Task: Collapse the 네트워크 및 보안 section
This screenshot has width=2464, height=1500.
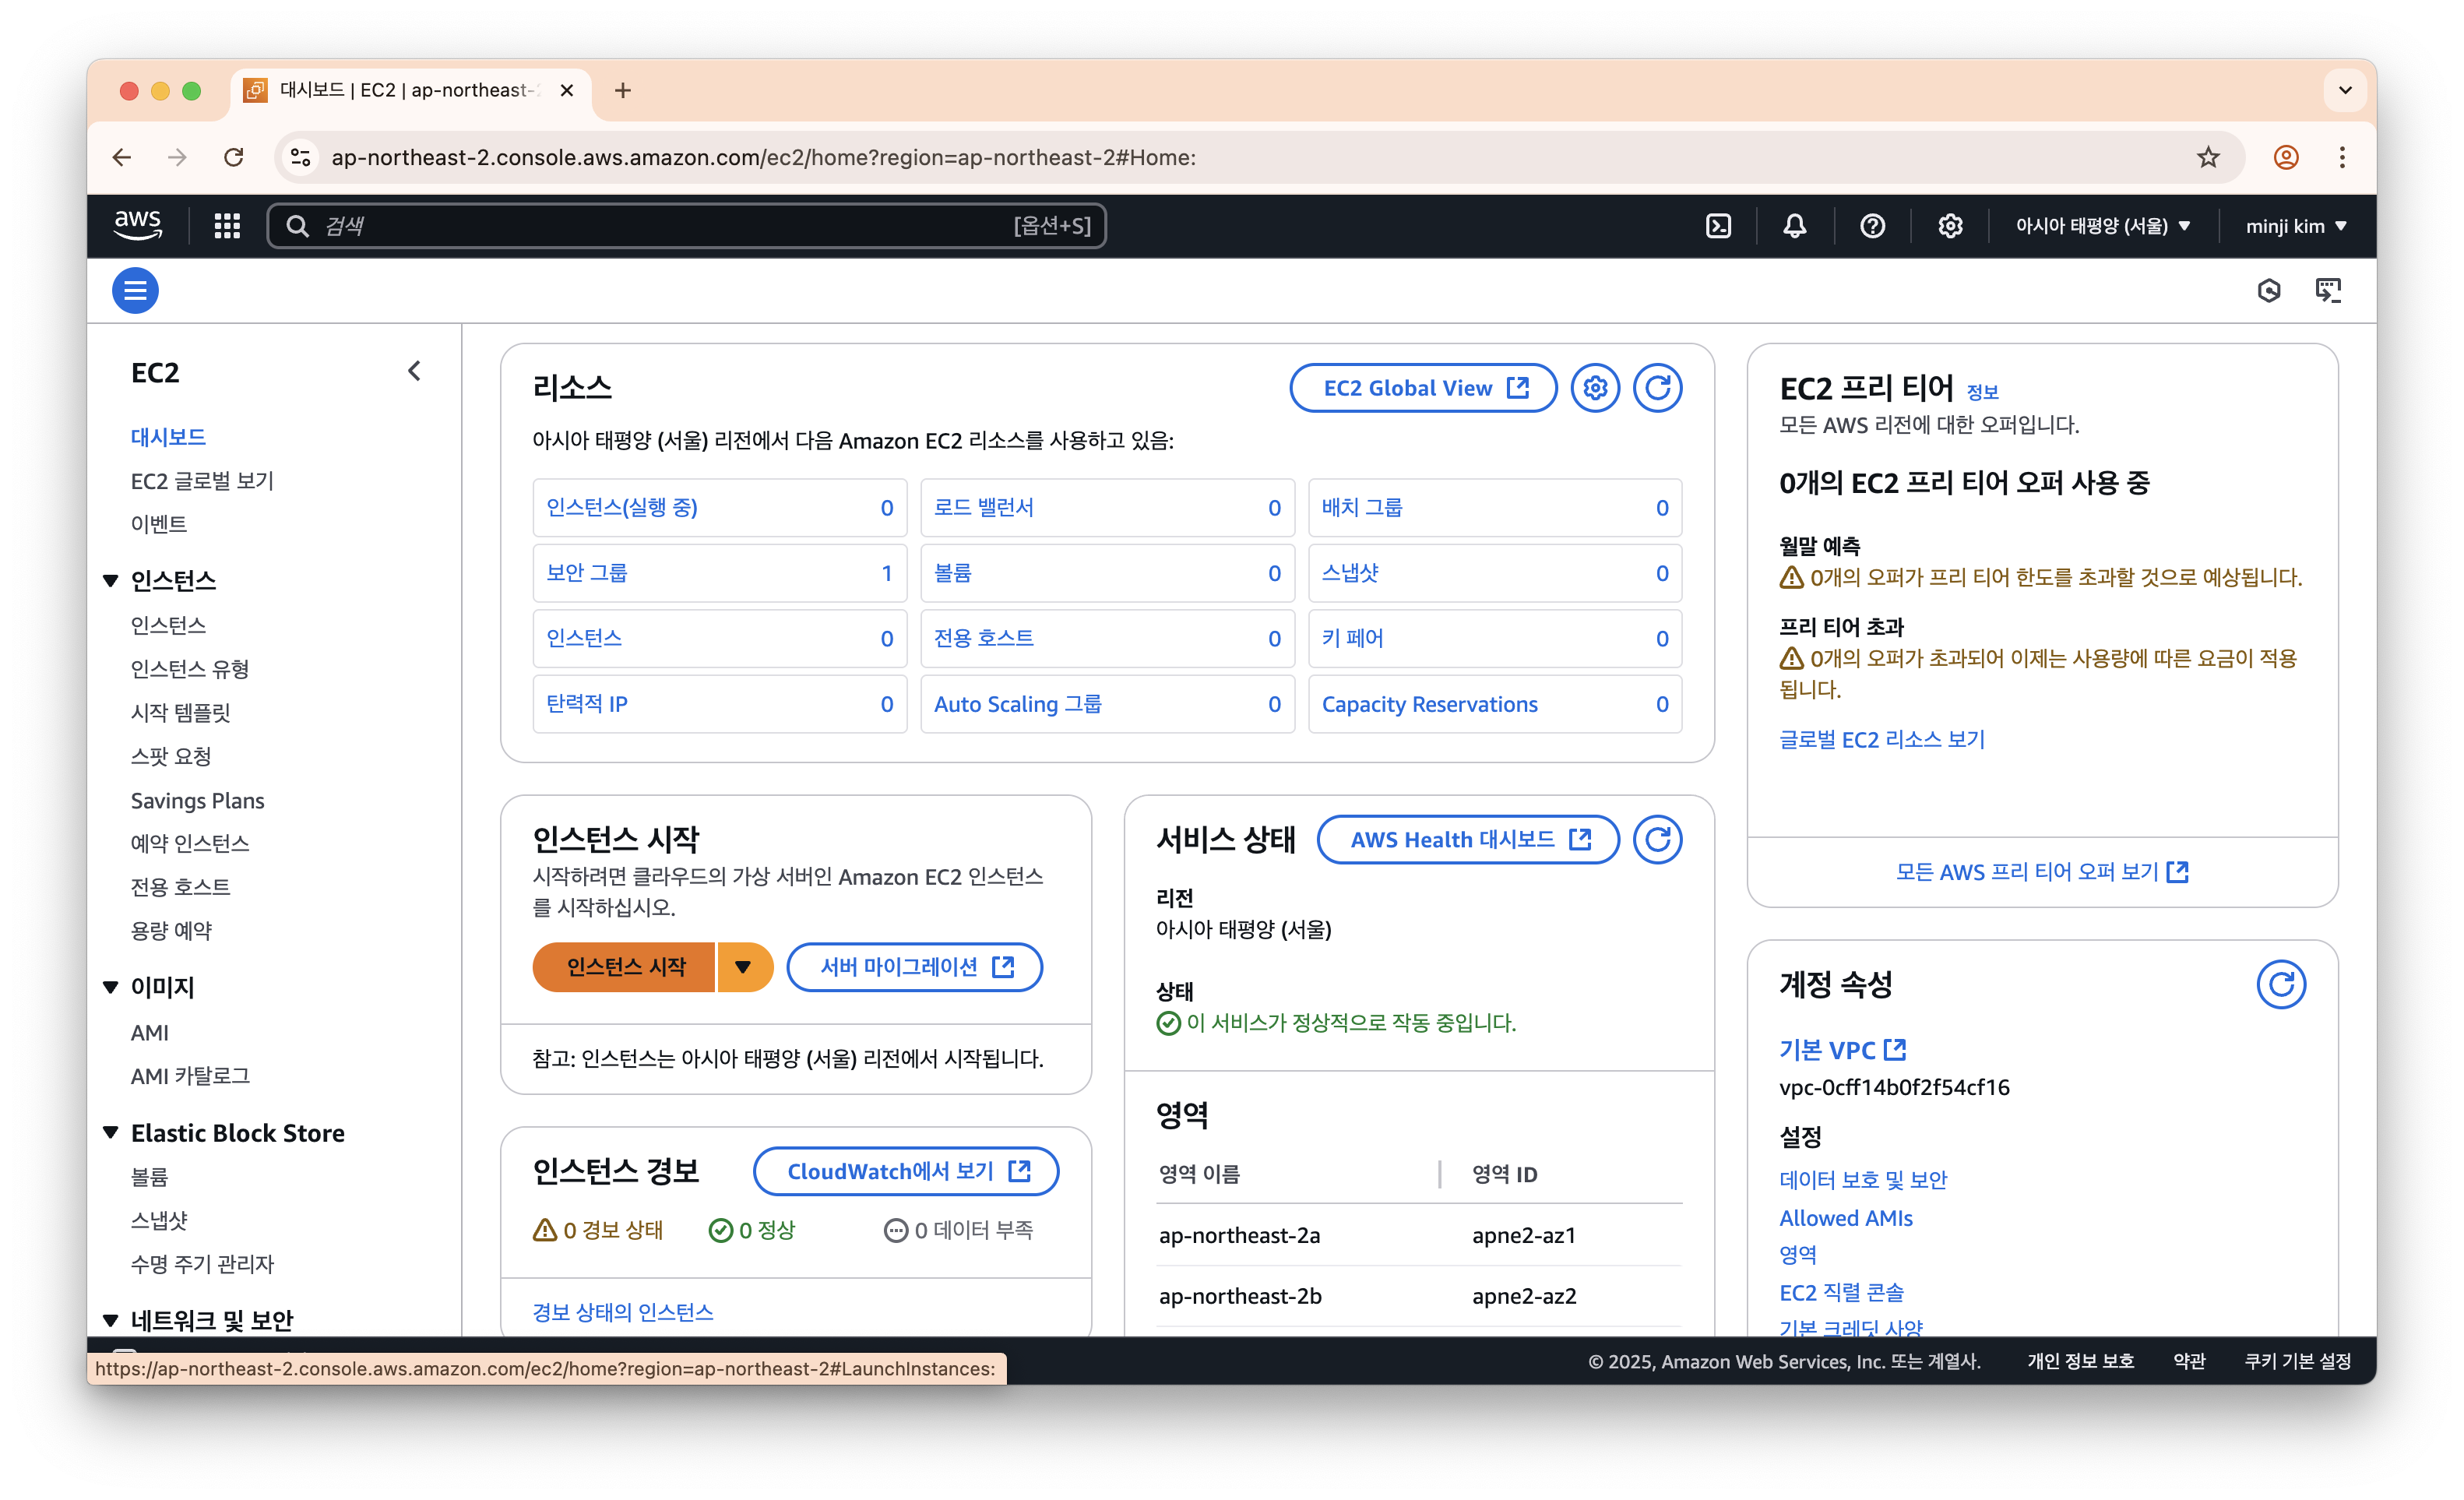Action: pos(111,1321)
